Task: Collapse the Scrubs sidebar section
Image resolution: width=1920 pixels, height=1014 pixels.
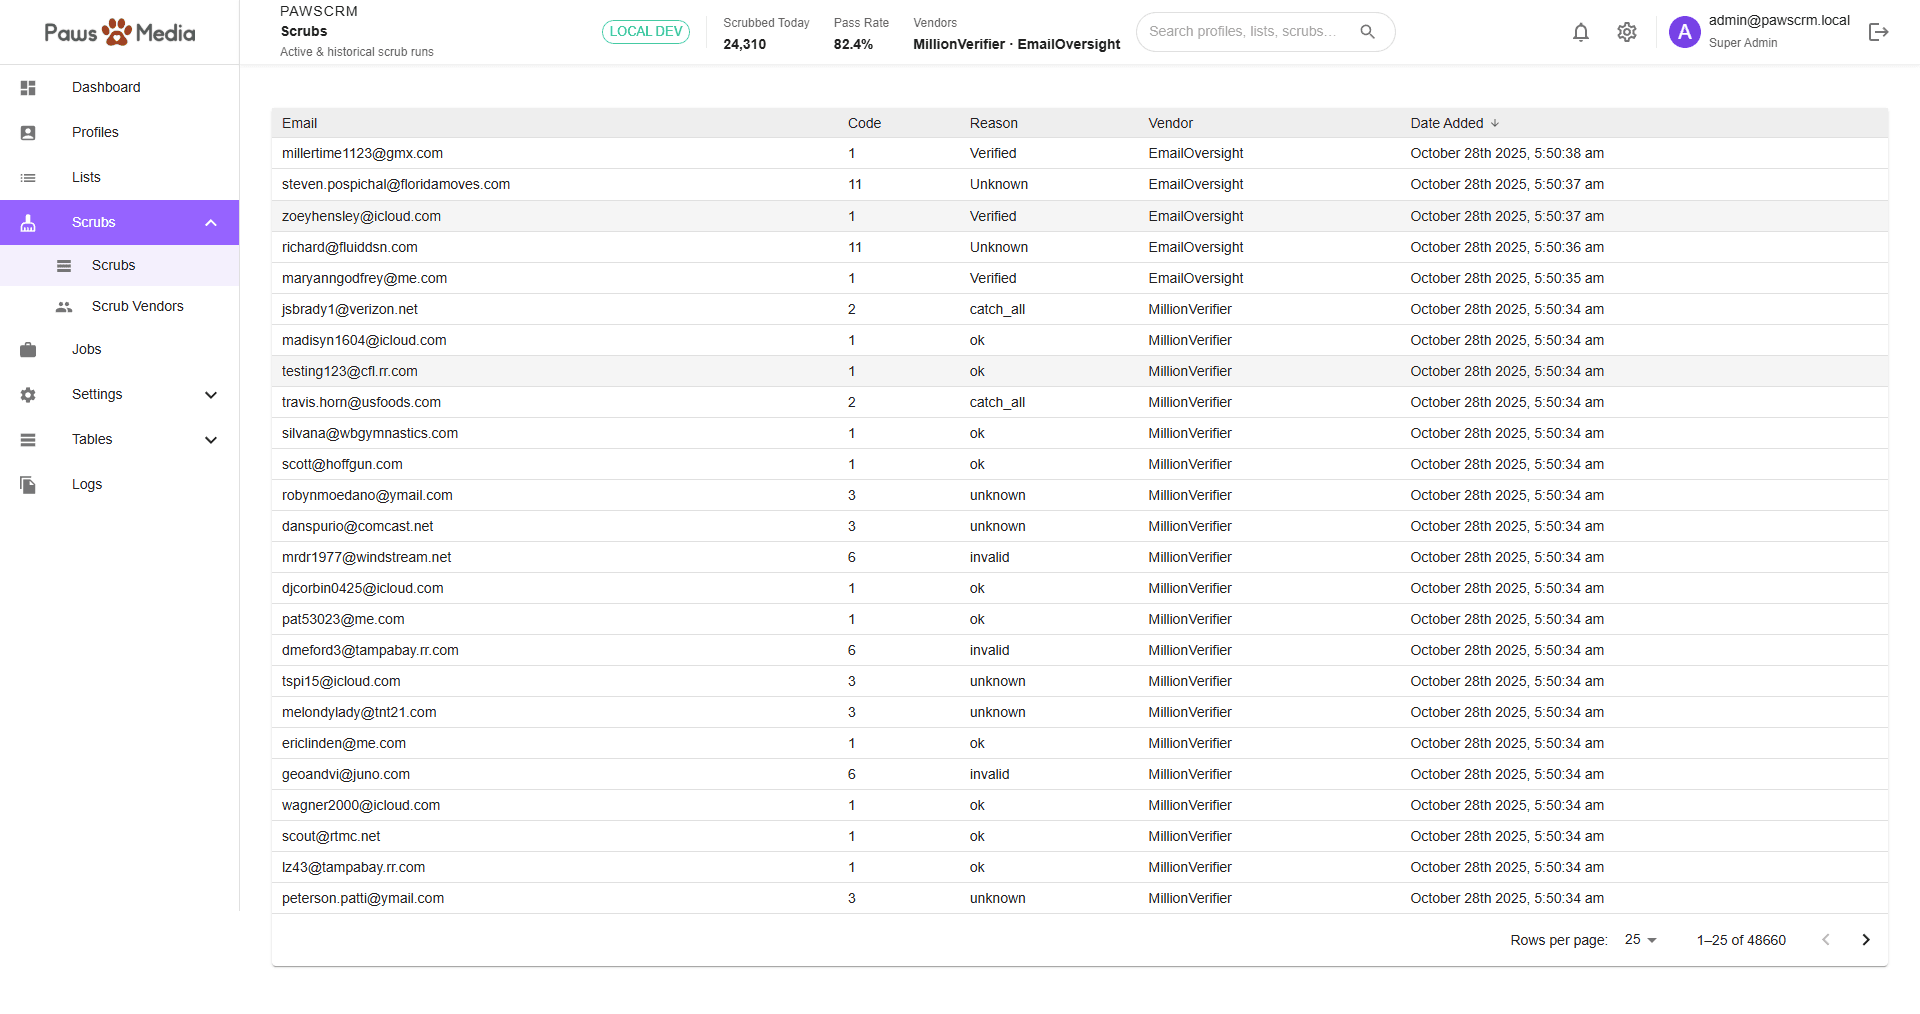Action: tap(211, 223)
